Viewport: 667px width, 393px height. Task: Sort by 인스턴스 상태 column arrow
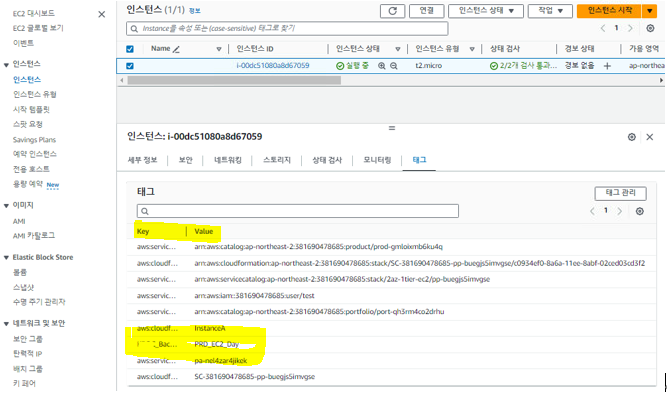[x=398, y=49]
